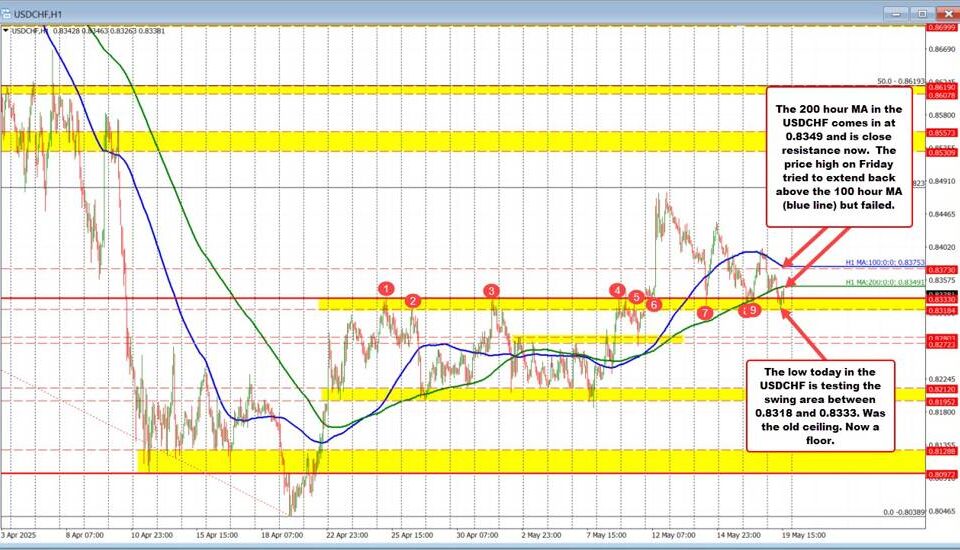The width and height of the screenshot is (960, 550).
Task: Click the '30 Apr 07:00' time axis label
Action: tap(478, 535)
